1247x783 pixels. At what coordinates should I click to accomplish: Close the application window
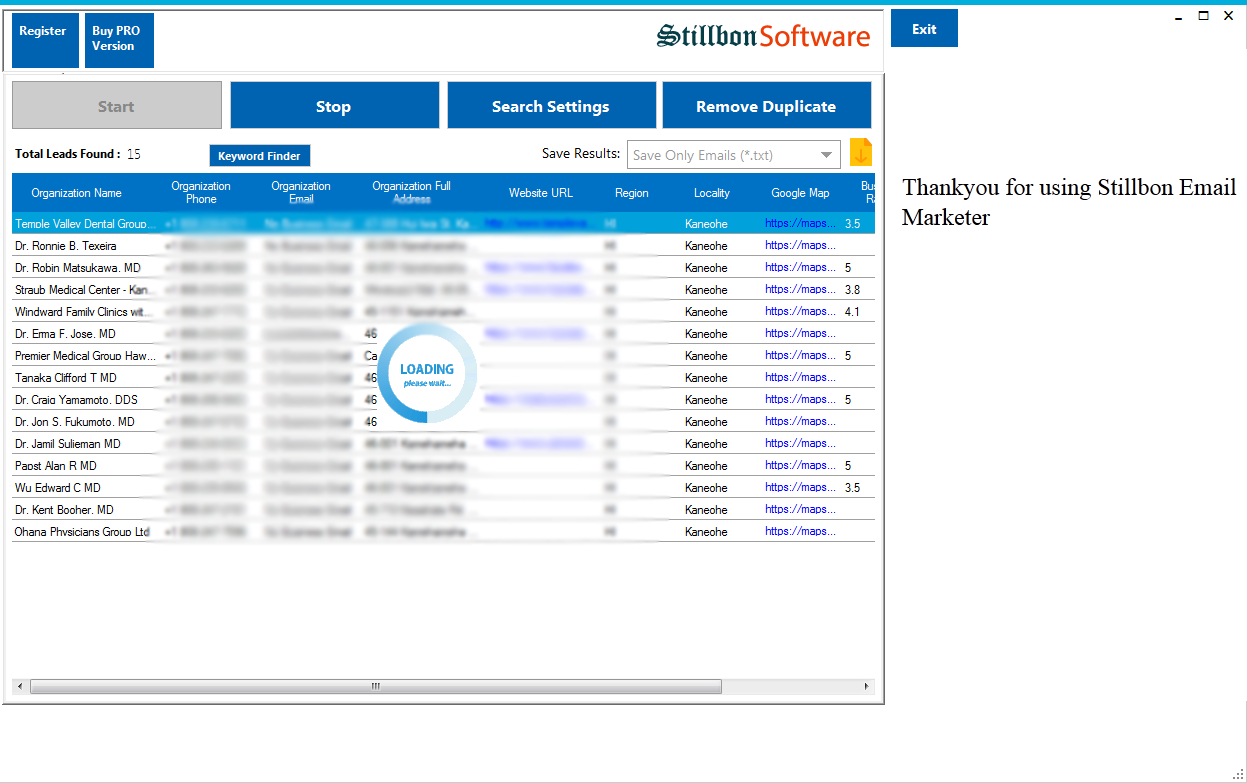(x=1228, y=16)
